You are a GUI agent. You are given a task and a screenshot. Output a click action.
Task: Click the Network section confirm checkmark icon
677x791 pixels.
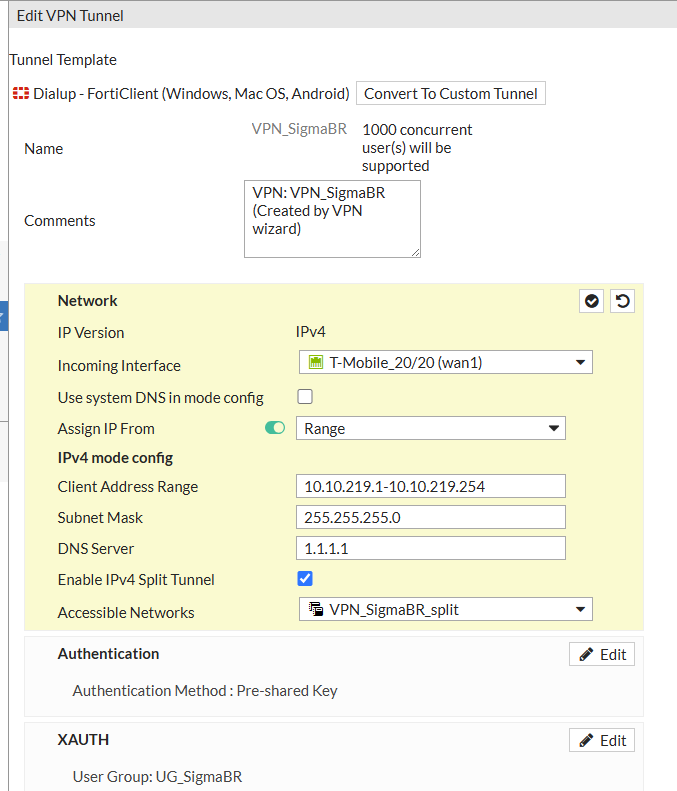(592, 301)
